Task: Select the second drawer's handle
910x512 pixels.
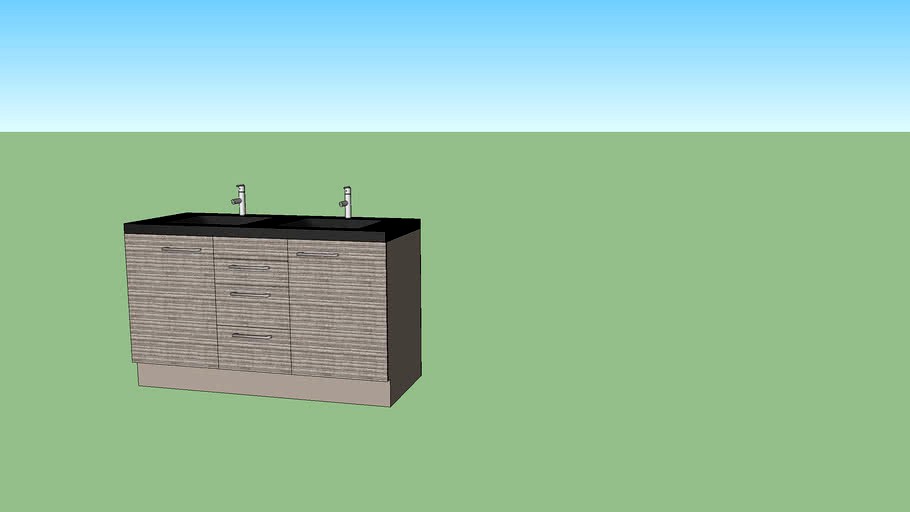Action: (249, 268)
